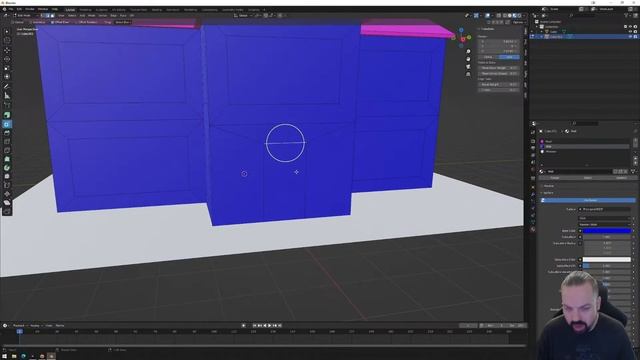Open viewport shading options dropdown arrow
Image resolution: width=640 pixels, height=360 pixels.
coord(524,16)
